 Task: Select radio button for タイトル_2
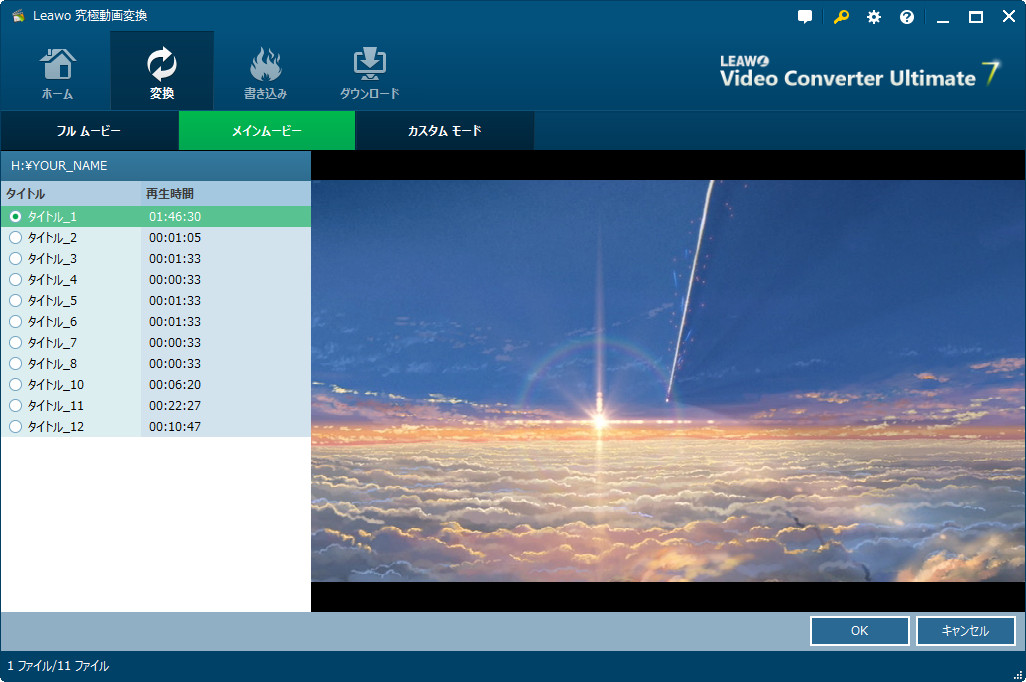click(x=16, y=237)
